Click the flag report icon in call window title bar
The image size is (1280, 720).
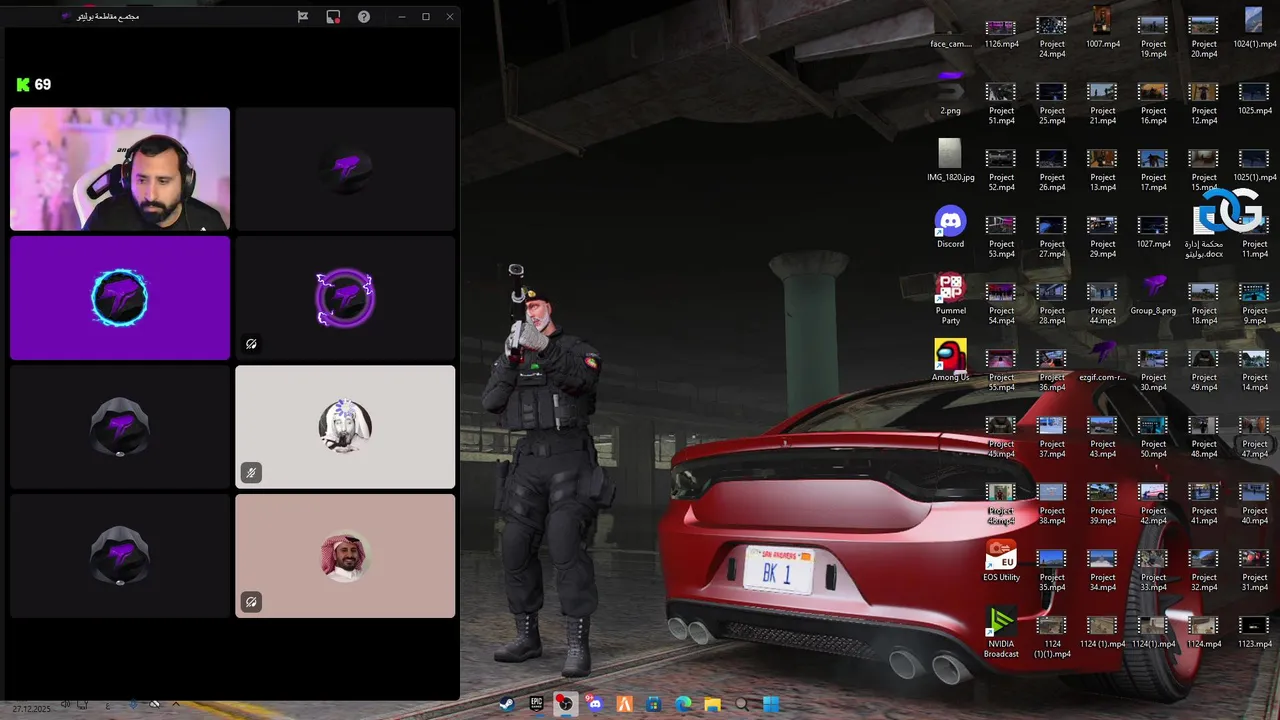[303, 16]
